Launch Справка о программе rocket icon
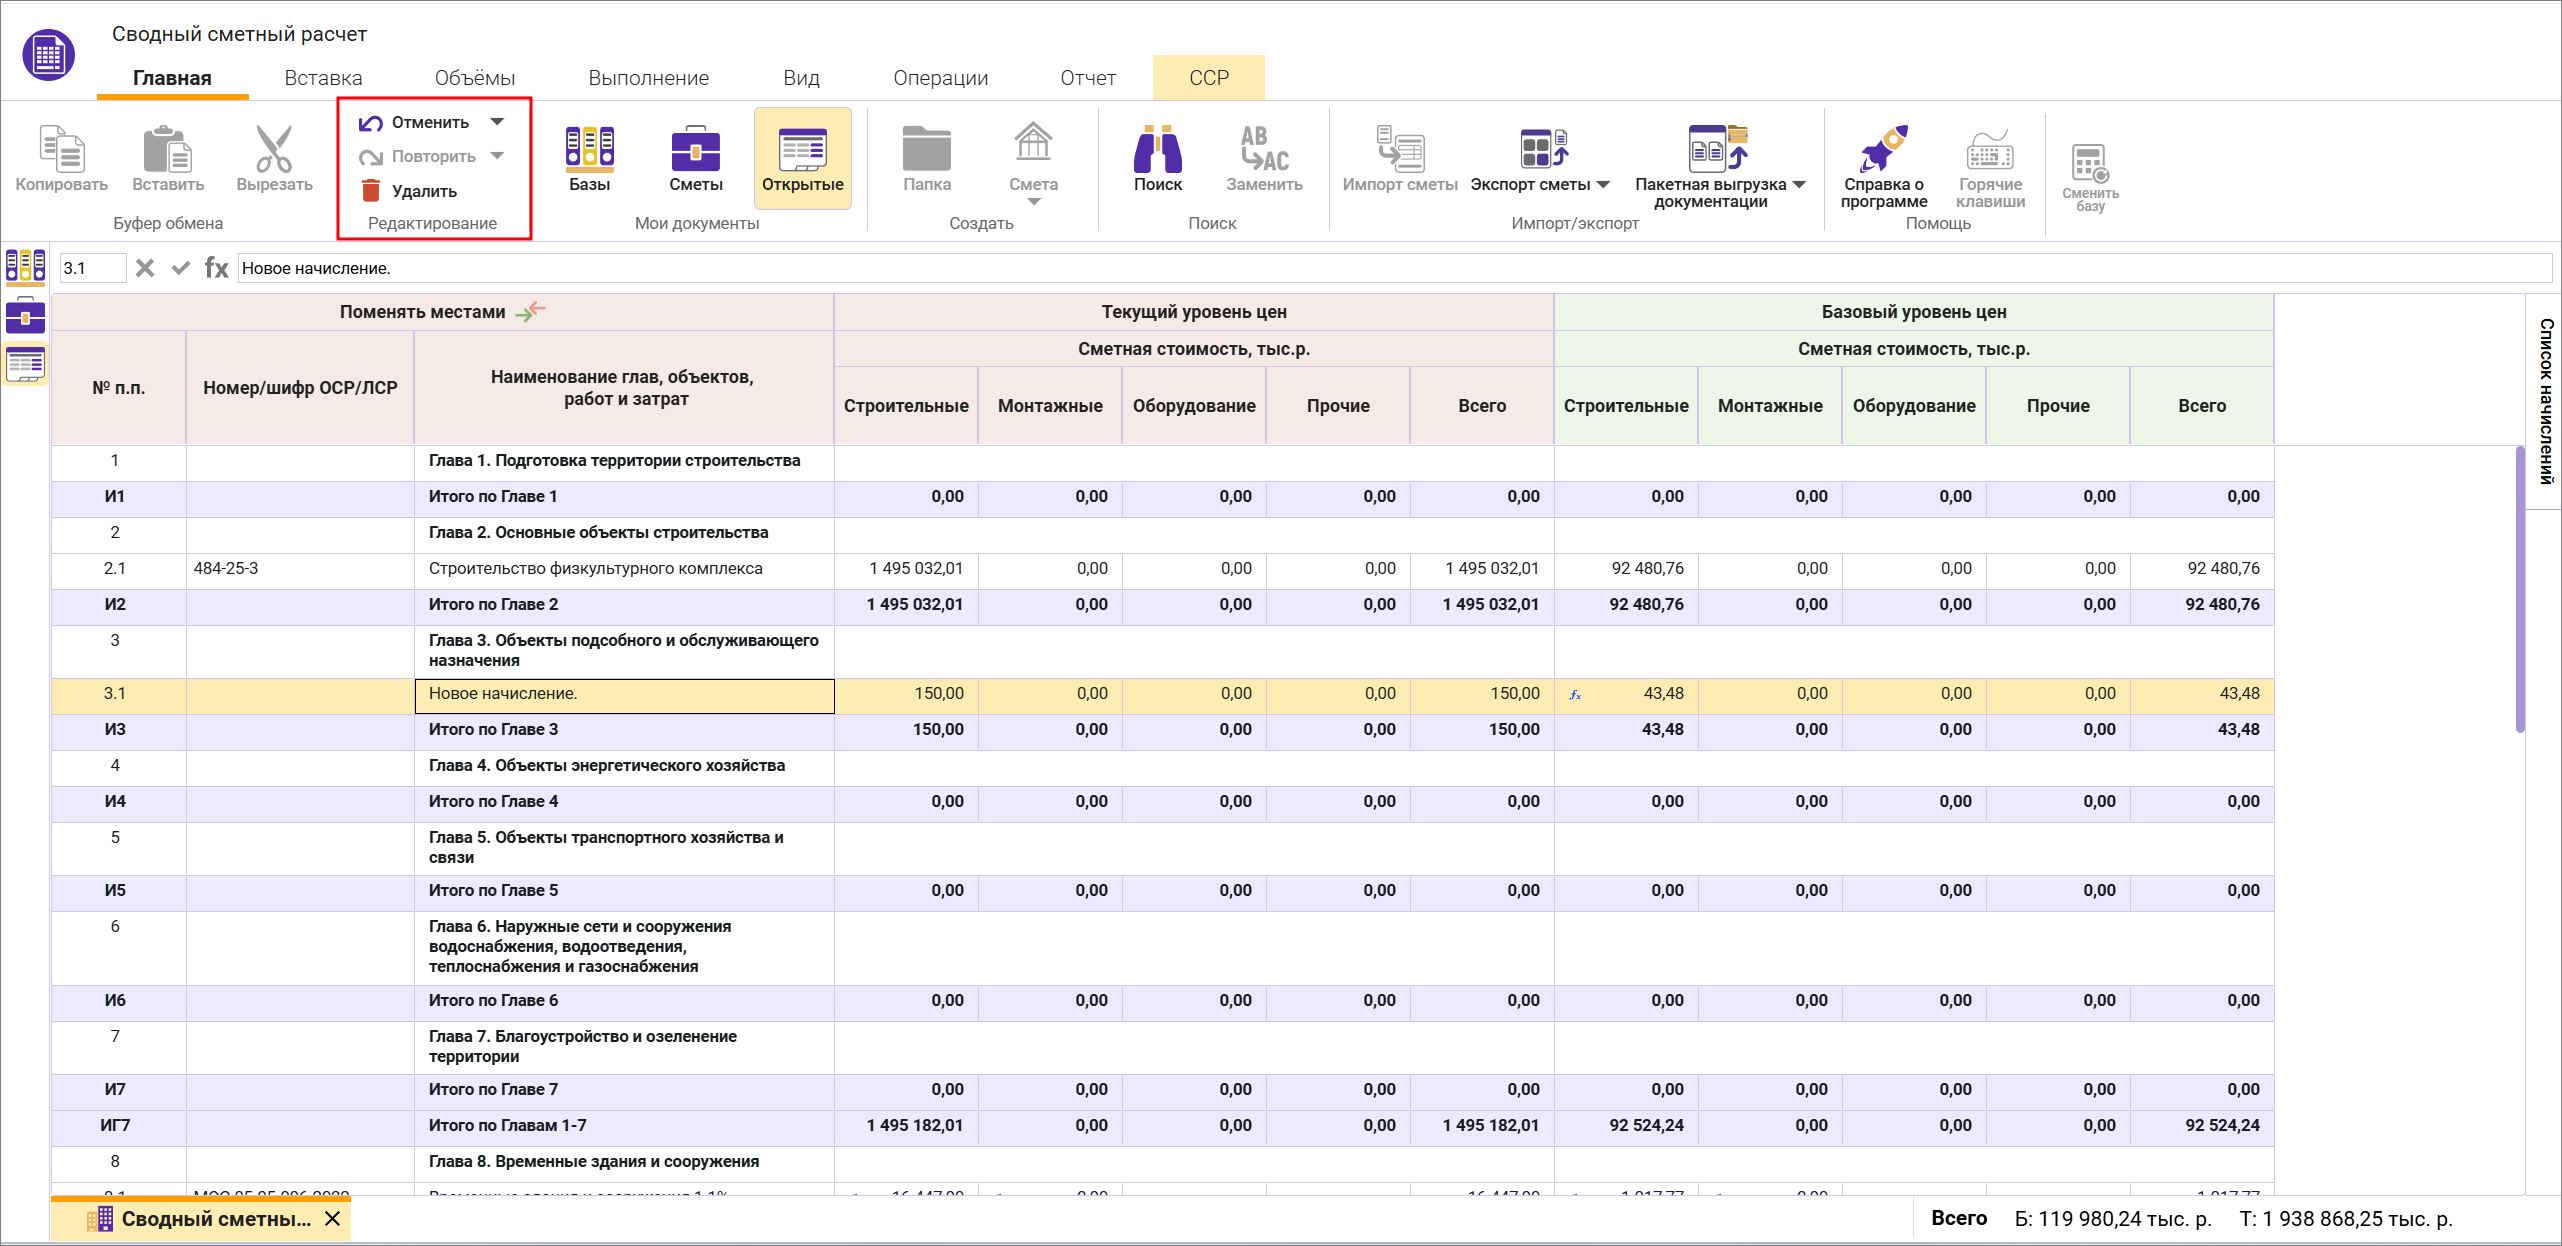The width and height of the screenshot is (2562, 1246). point(1883,150)
